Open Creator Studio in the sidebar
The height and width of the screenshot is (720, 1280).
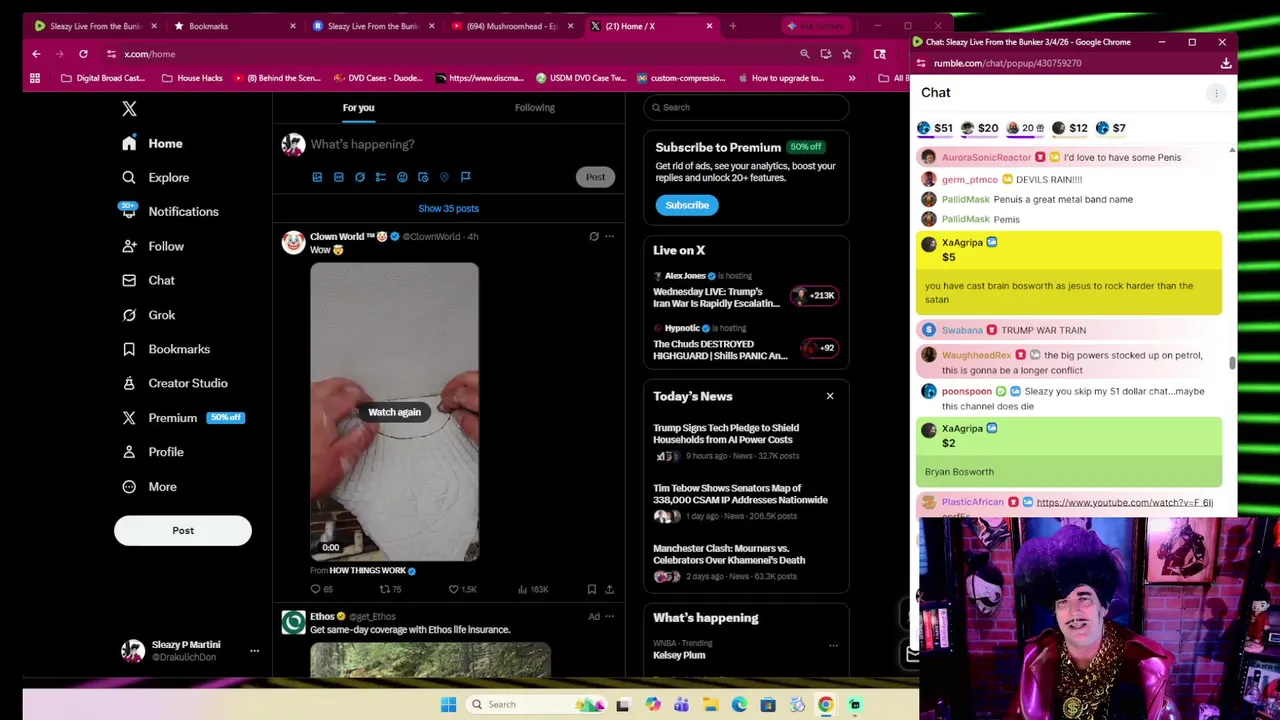tap(175, 383)
